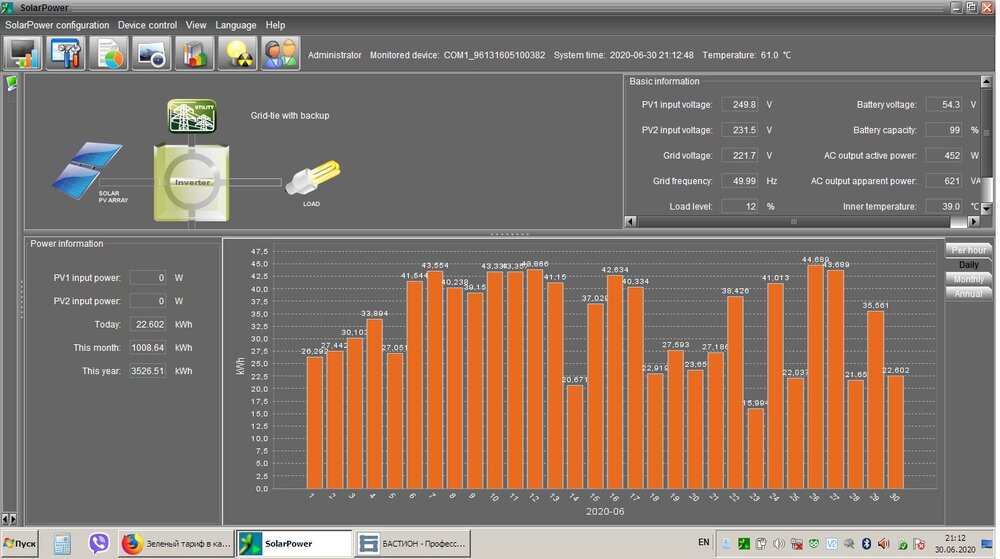This screenshot has width=1000, height=559.
Task: Click the monitor with bar chart toolbar icon
Action: pyautogui.click(x=22, y=54)
